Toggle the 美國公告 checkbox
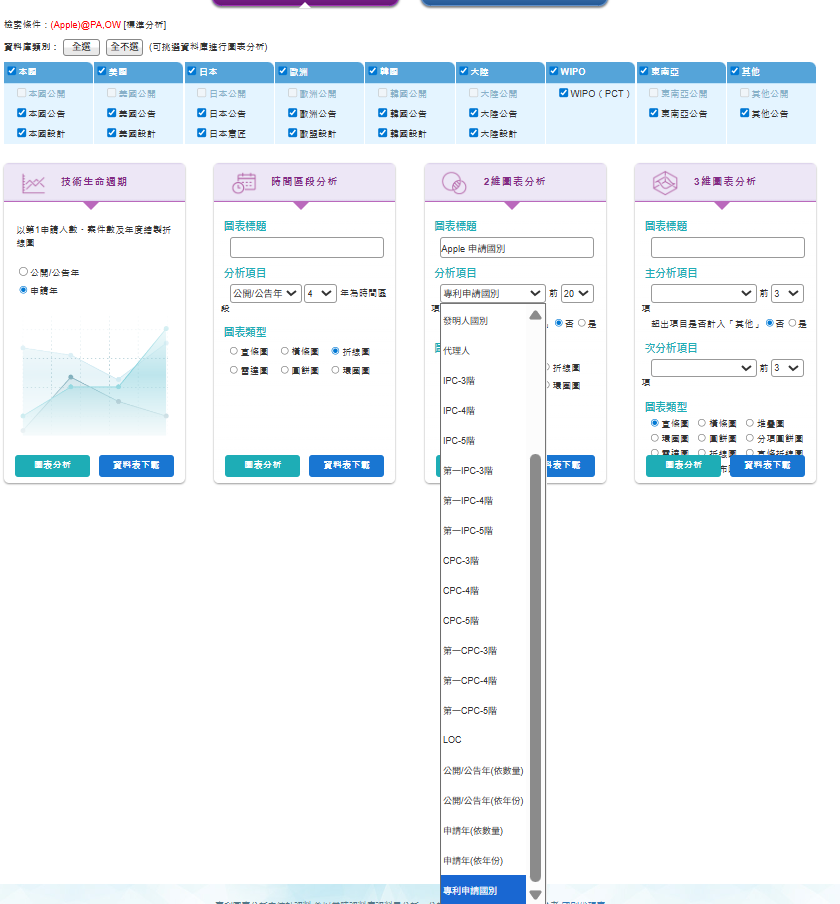The height and width of the screenshot is (904, 840). (112, 113)
